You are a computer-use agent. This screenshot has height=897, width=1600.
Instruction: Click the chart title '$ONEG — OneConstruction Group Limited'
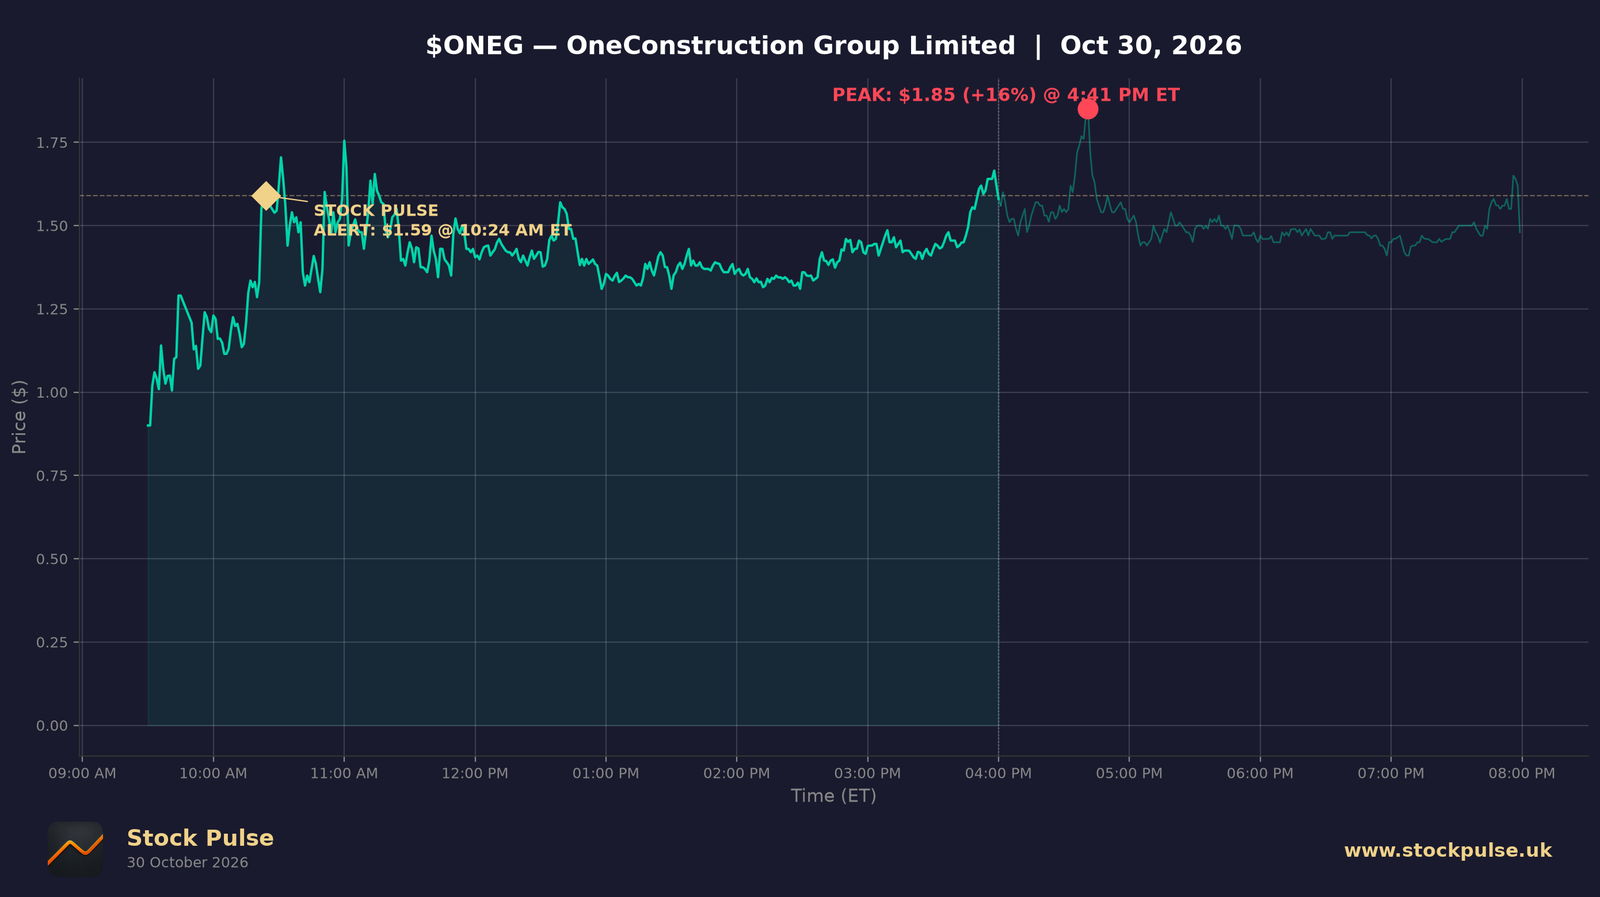point(720,46)
